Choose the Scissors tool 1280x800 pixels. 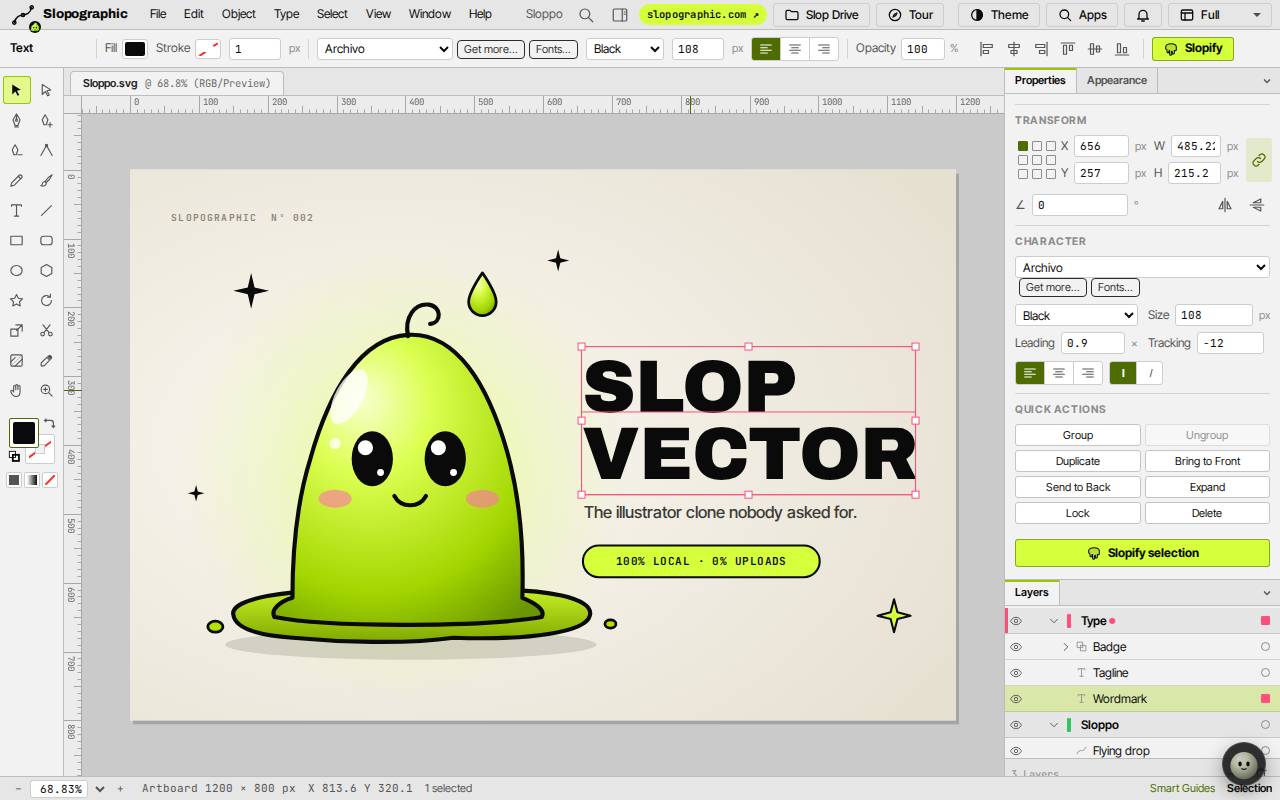coord(46,330)
